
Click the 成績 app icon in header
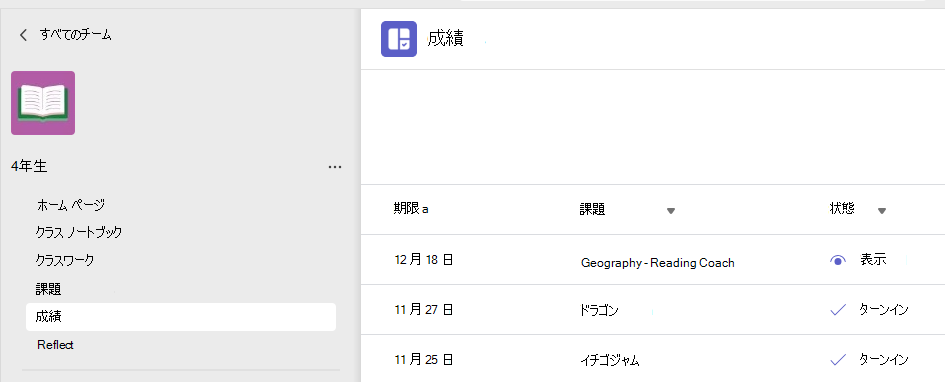click(x=399, y=39)
